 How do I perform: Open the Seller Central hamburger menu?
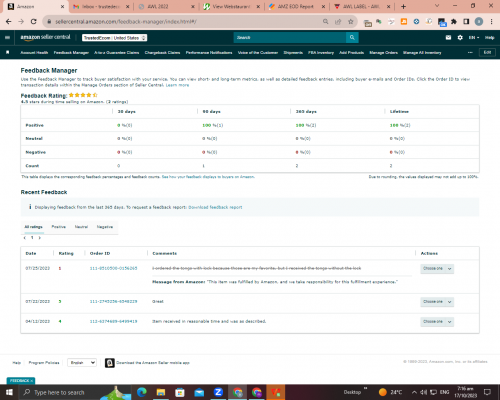pyautogui.click(x=7, y=38)
